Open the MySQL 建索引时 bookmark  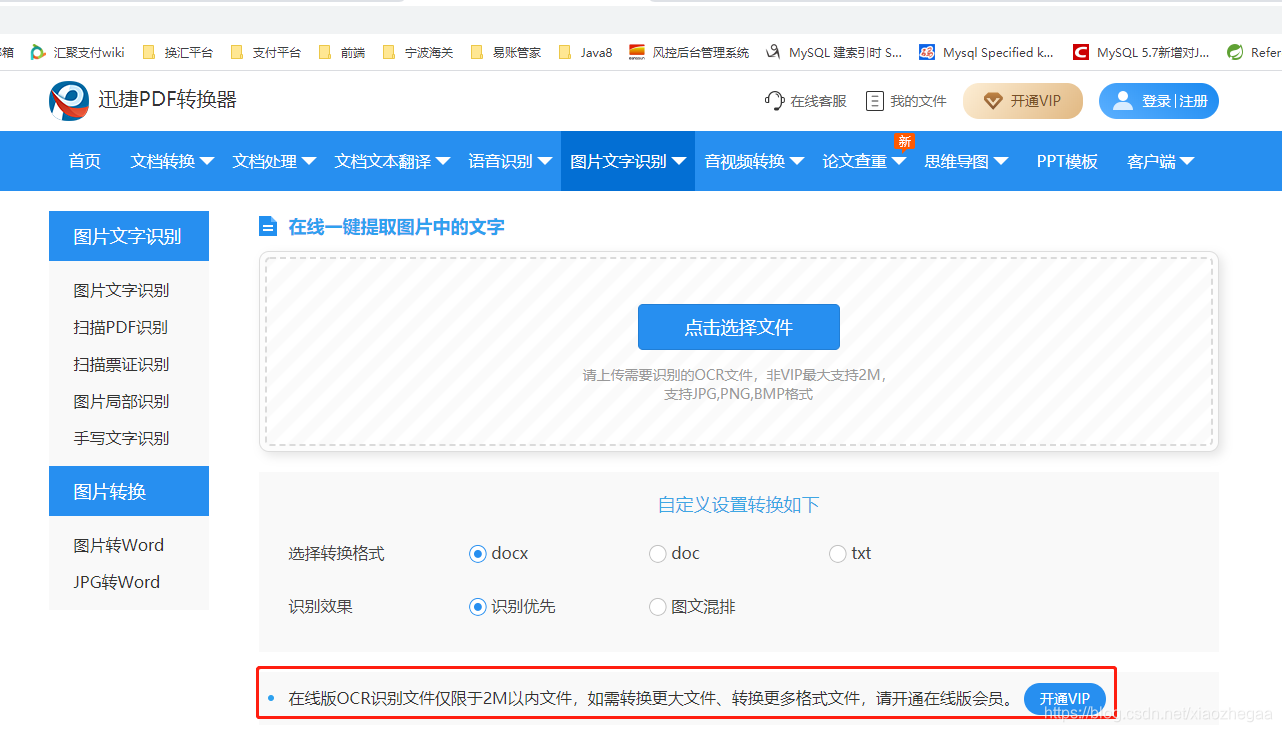click(834, 52)
